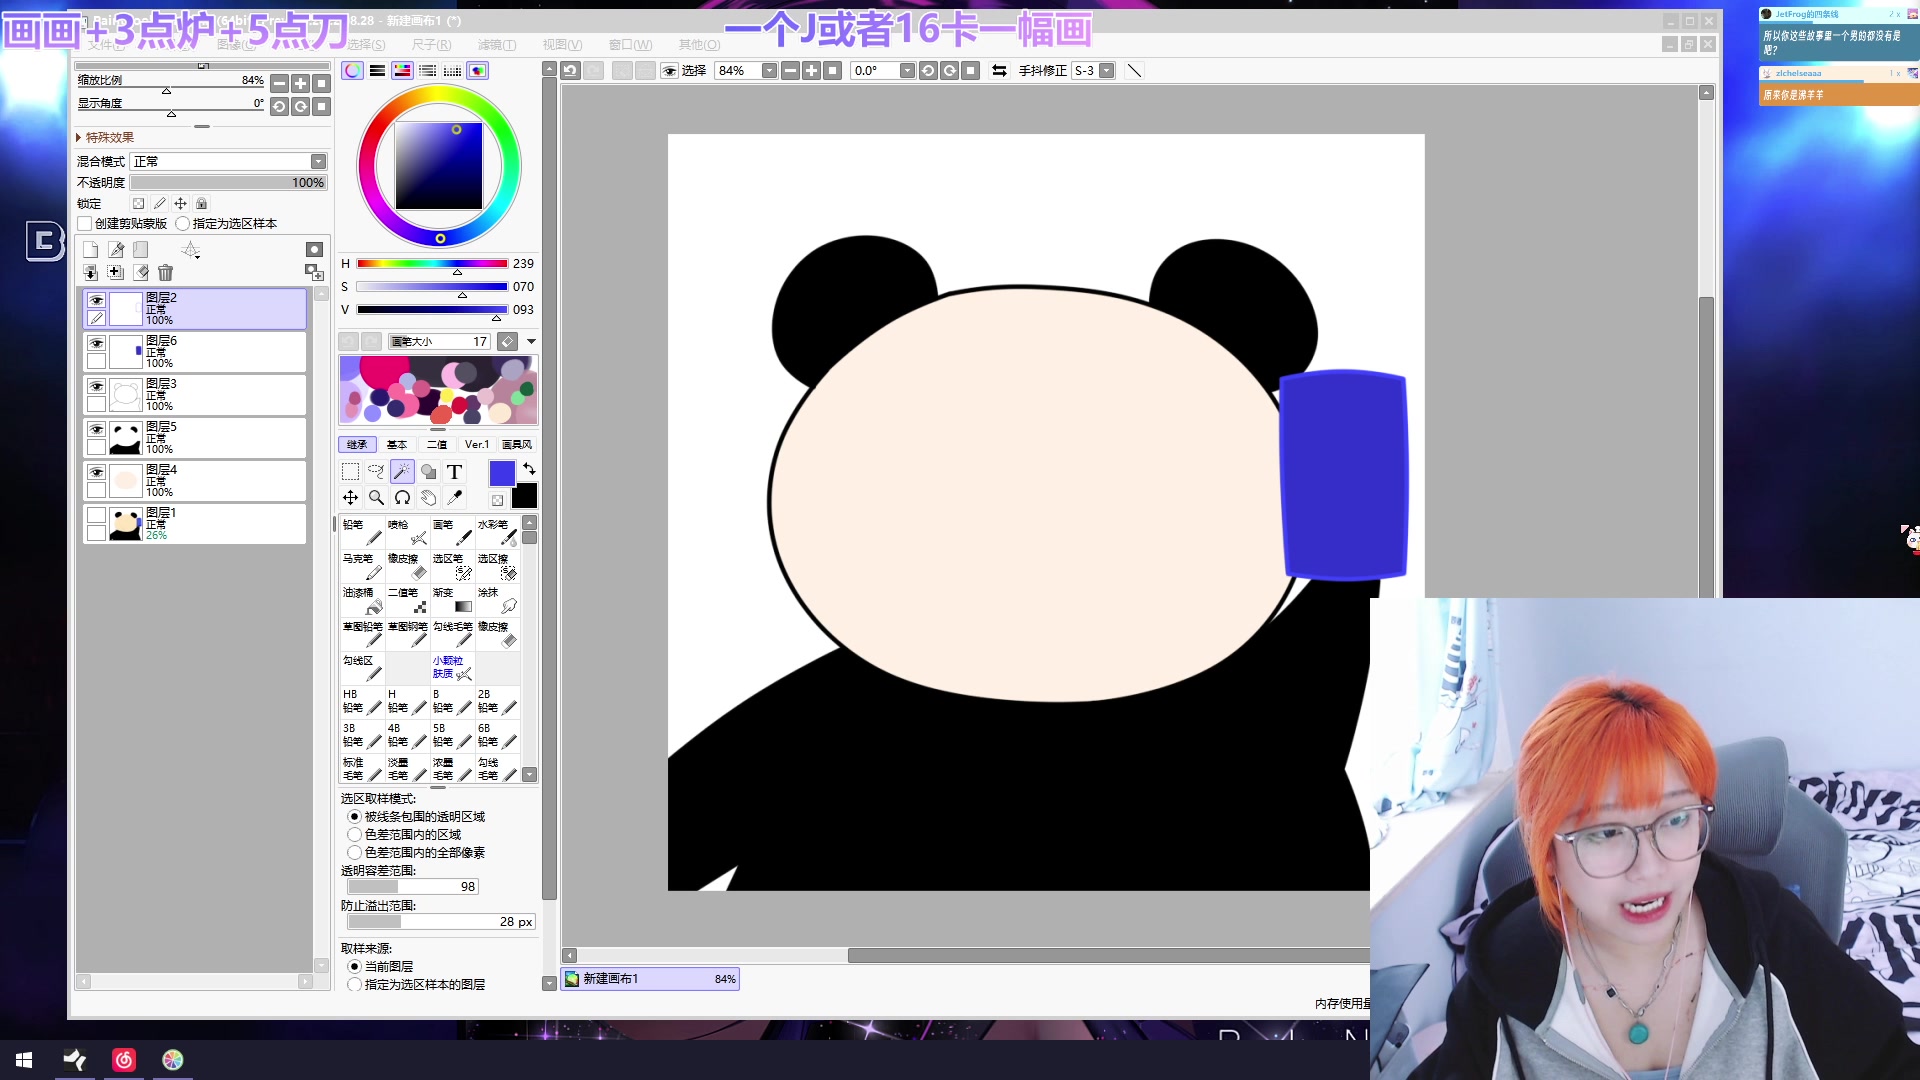Screen dimensions: 1920x1080
Task: Select the rectangular selection tool
Action: point(350,471)
